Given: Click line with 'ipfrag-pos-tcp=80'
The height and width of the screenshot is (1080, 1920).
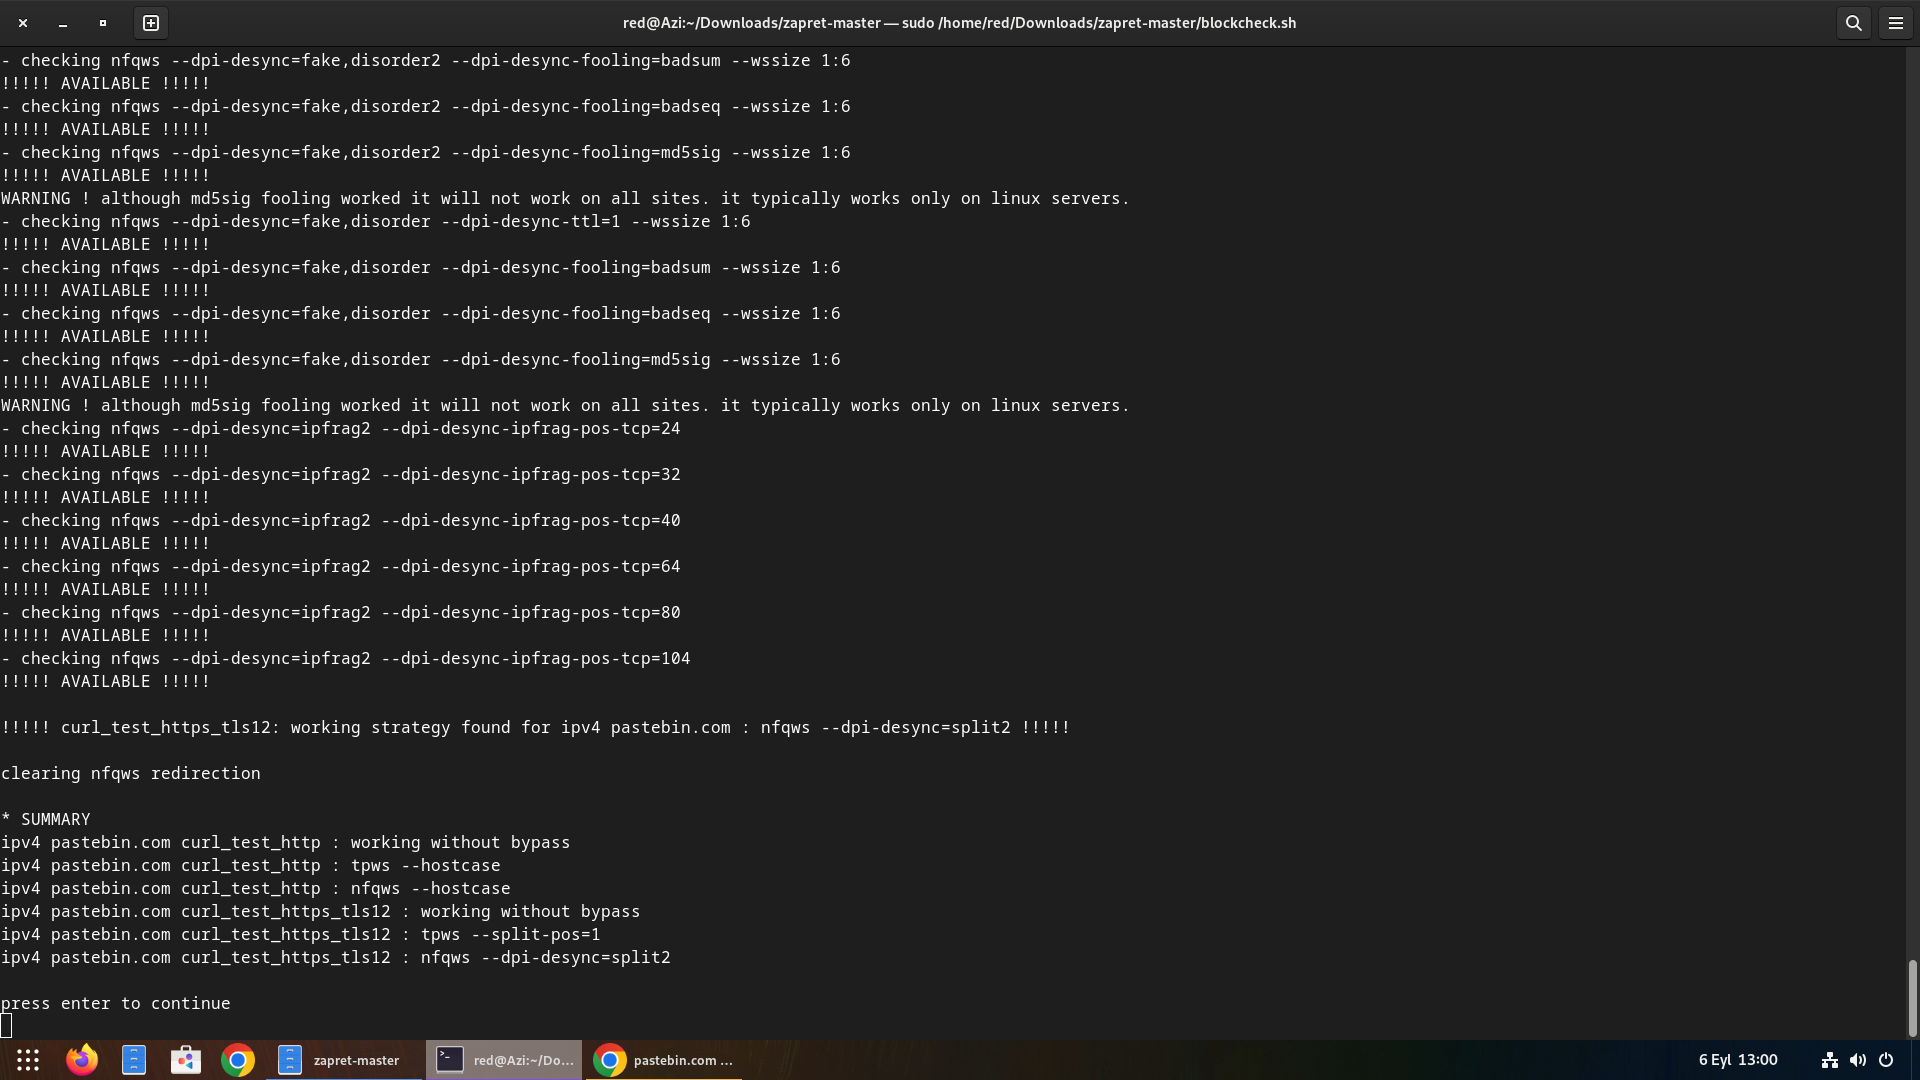Looking at the screenshot, I should pos(341,612).
